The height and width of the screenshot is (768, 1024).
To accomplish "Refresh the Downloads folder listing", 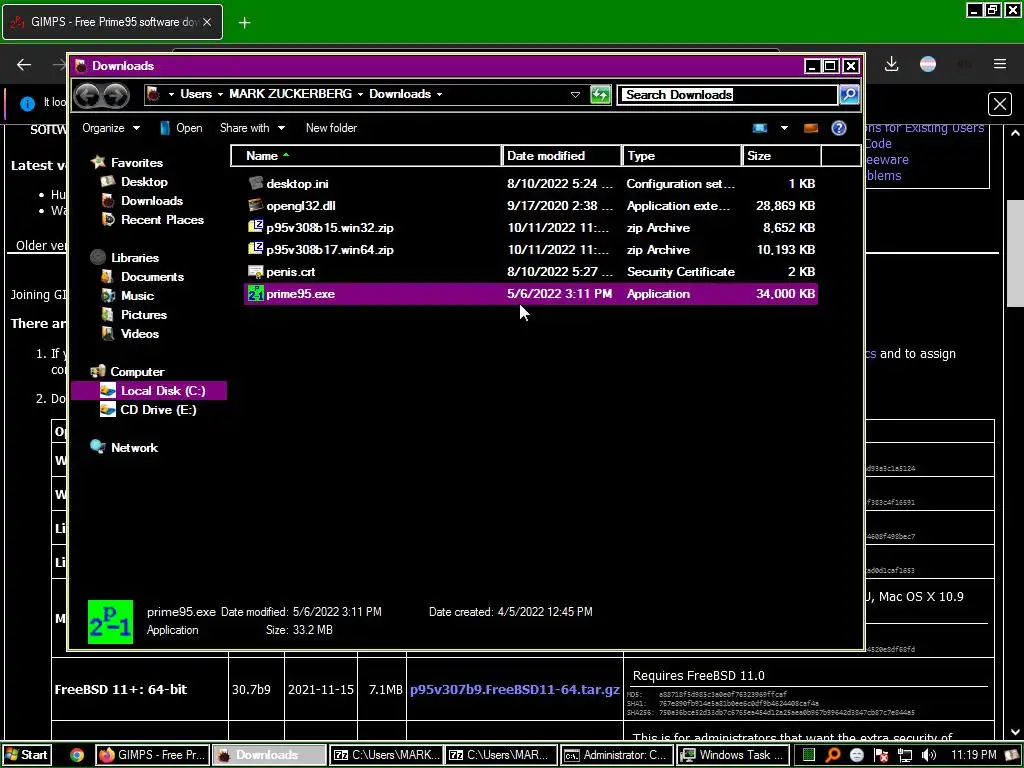I will pos(600,95).
